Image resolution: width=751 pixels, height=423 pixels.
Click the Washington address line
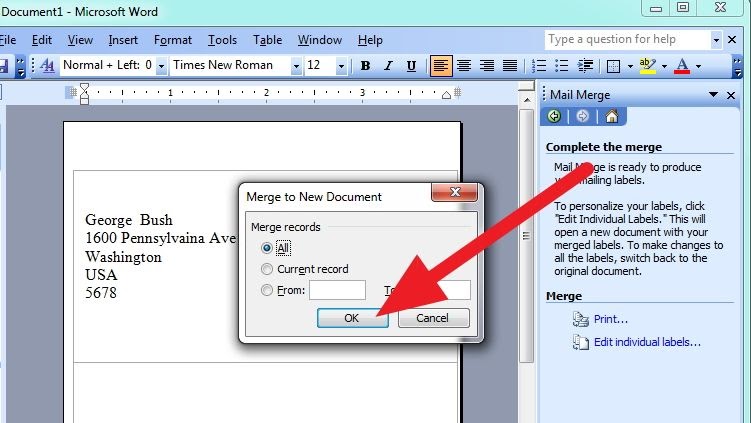123,257
